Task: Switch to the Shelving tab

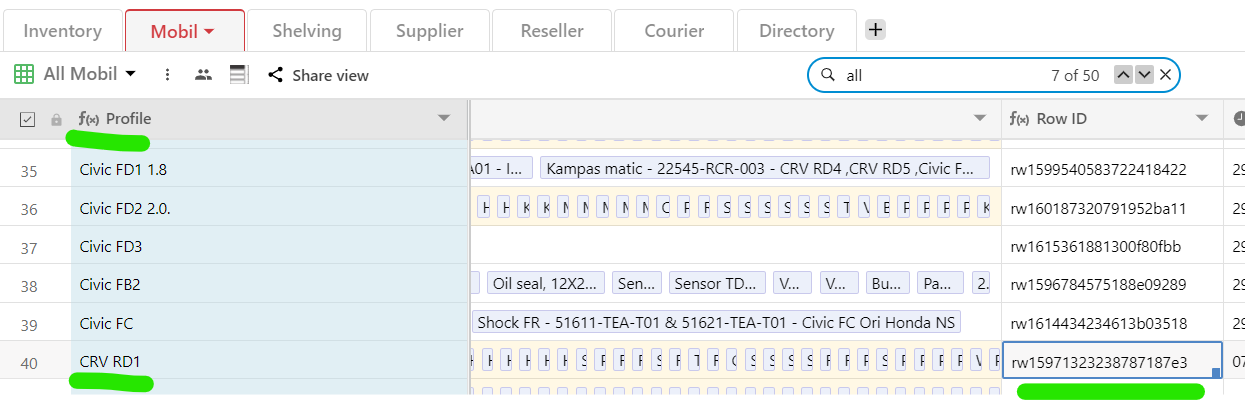Action: point(306,30)
